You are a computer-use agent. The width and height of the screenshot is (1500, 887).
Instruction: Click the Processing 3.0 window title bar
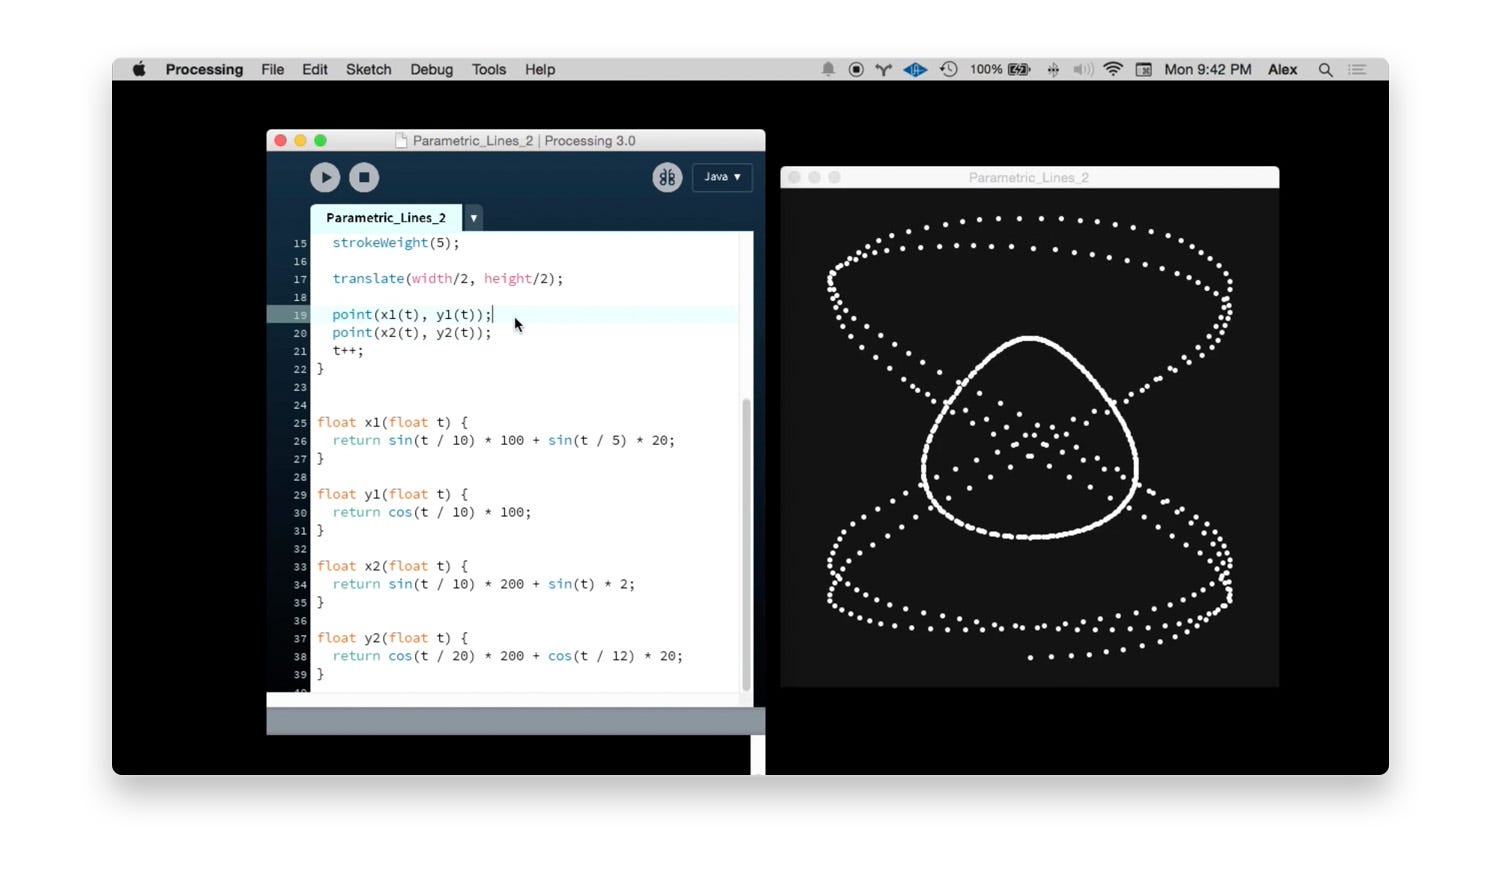[x=515, y=141]
